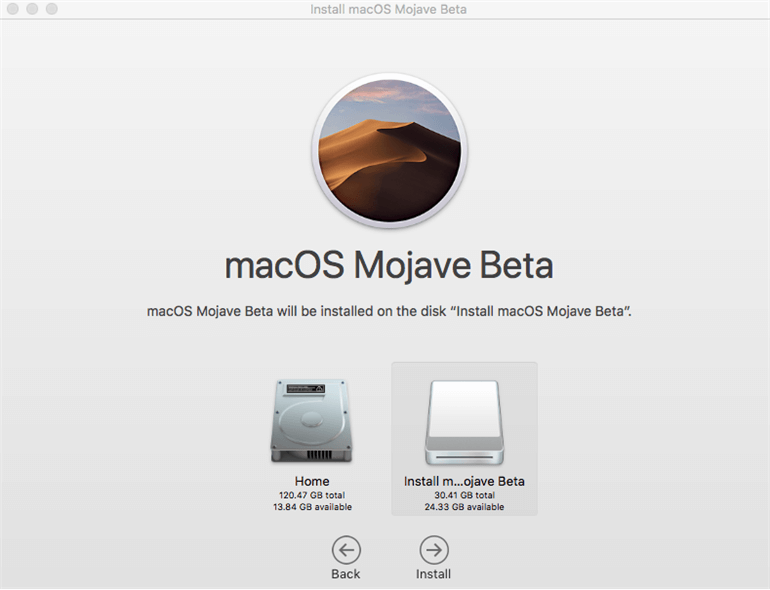Click the window zoom button
This screenshot has width=770, height=590.
click(52, 9)
